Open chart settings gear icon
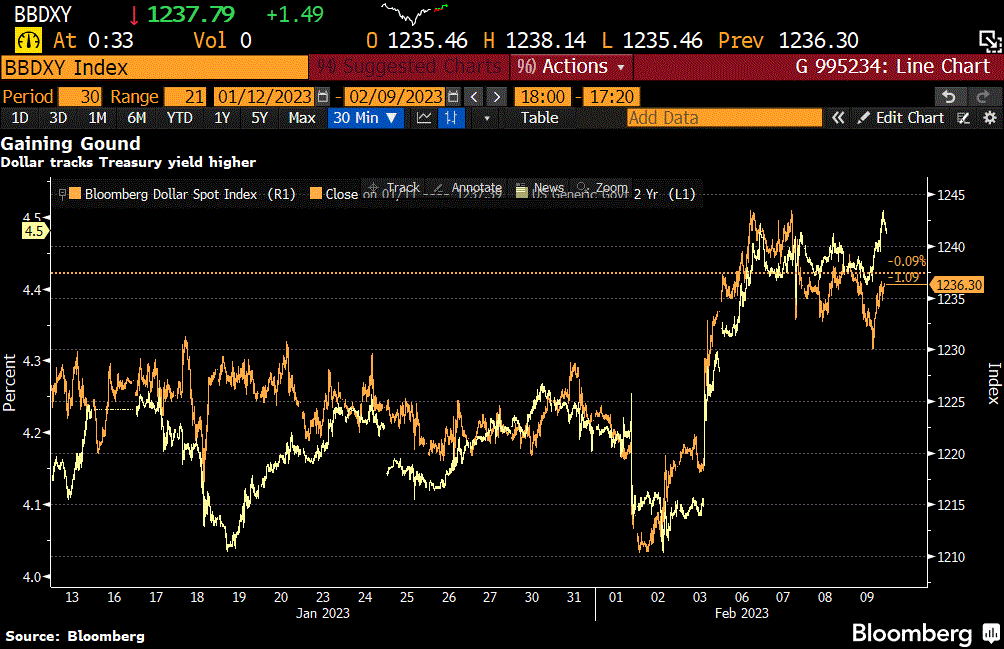This screenshot has height=649, width=1004. 990,118
